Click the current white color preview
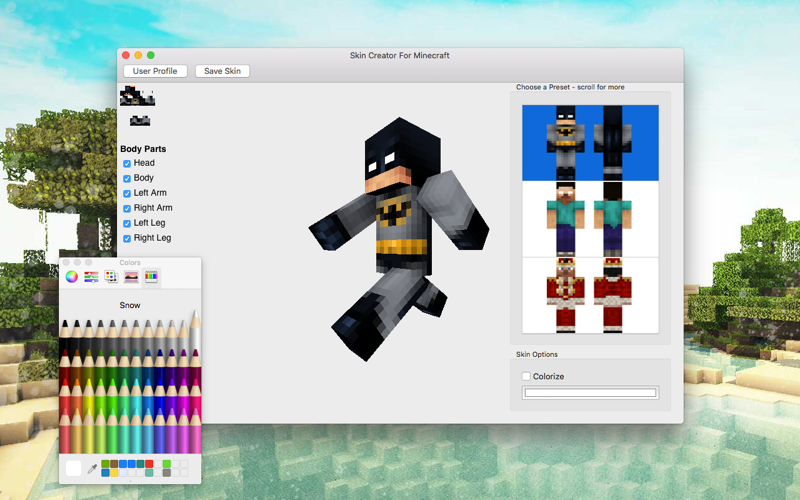 [73, 468]
